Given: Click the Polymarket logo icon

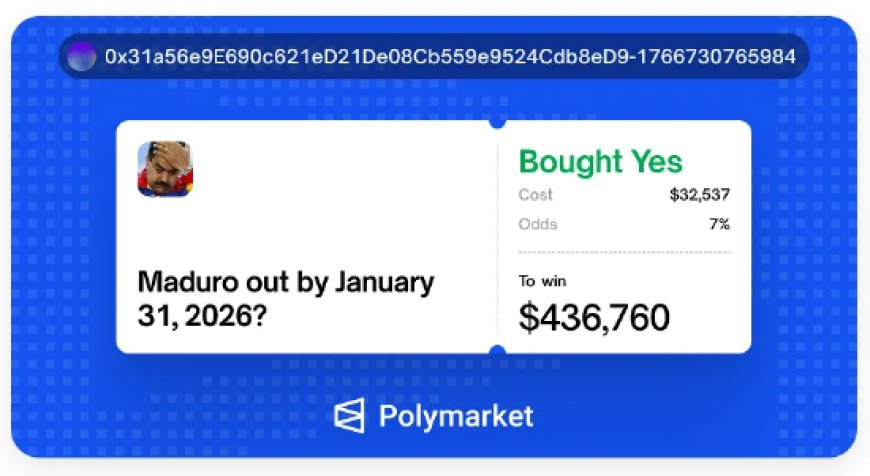Looking at the screenshot, I should pos(350,416).
